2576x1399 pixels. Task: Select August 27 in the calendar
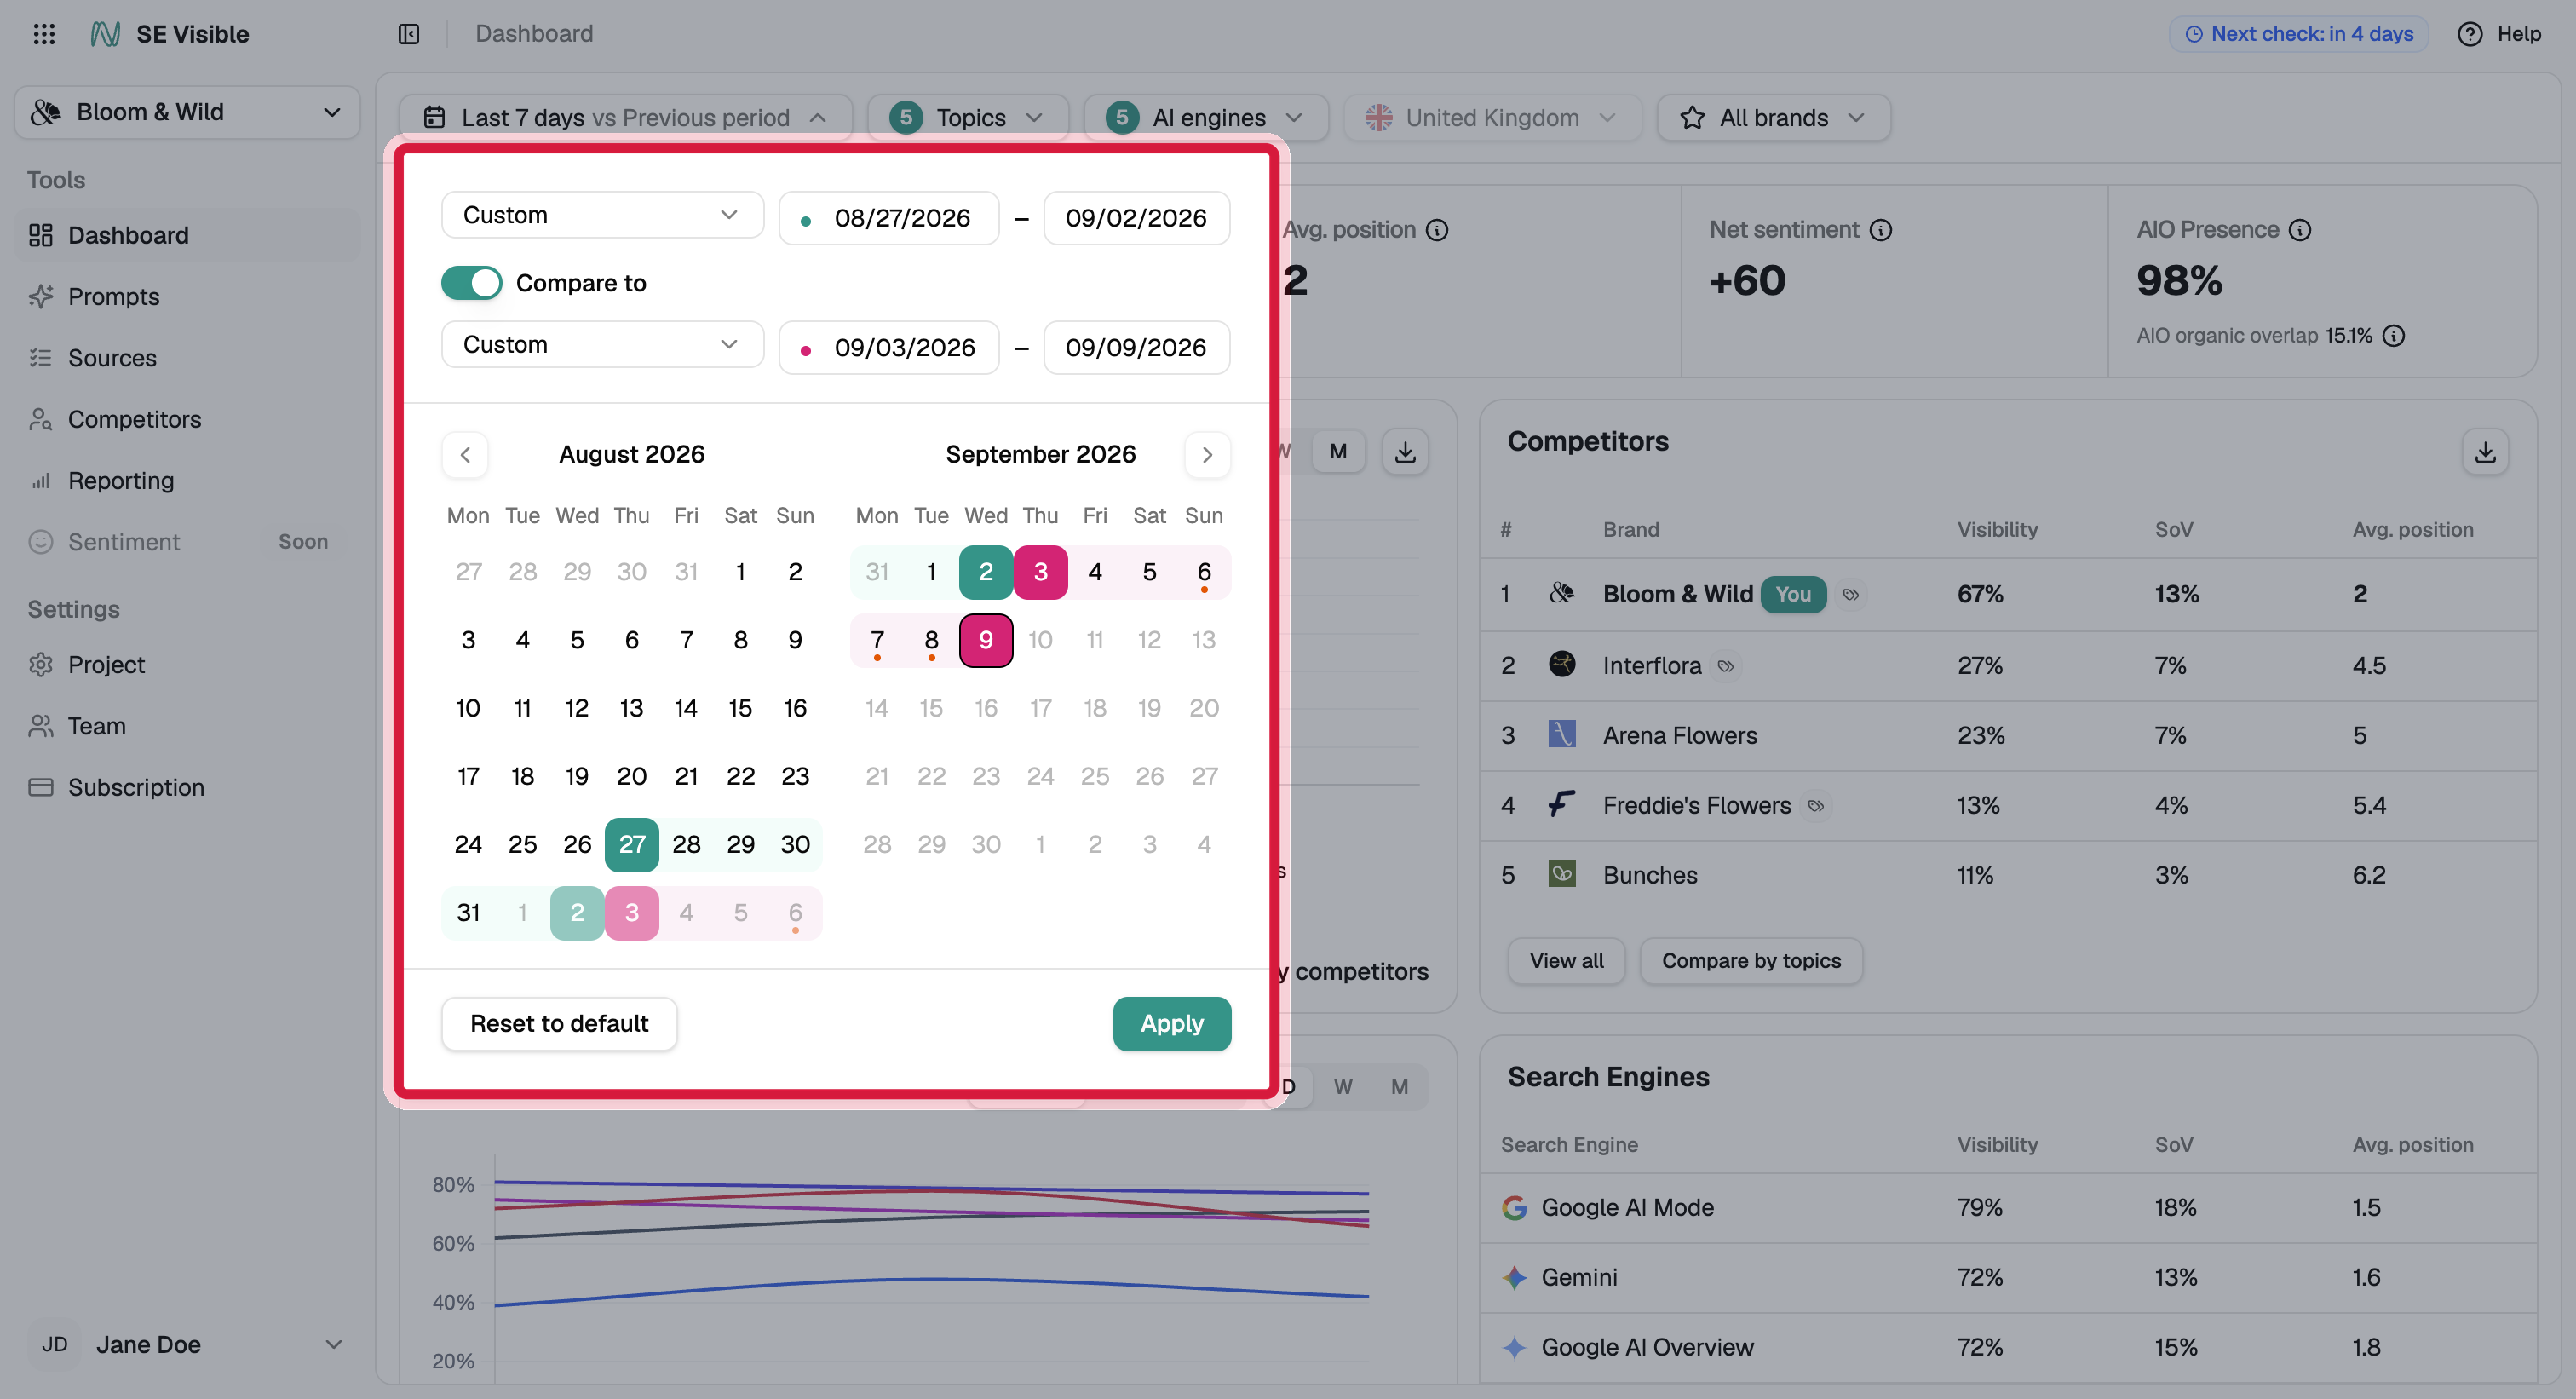632,845
